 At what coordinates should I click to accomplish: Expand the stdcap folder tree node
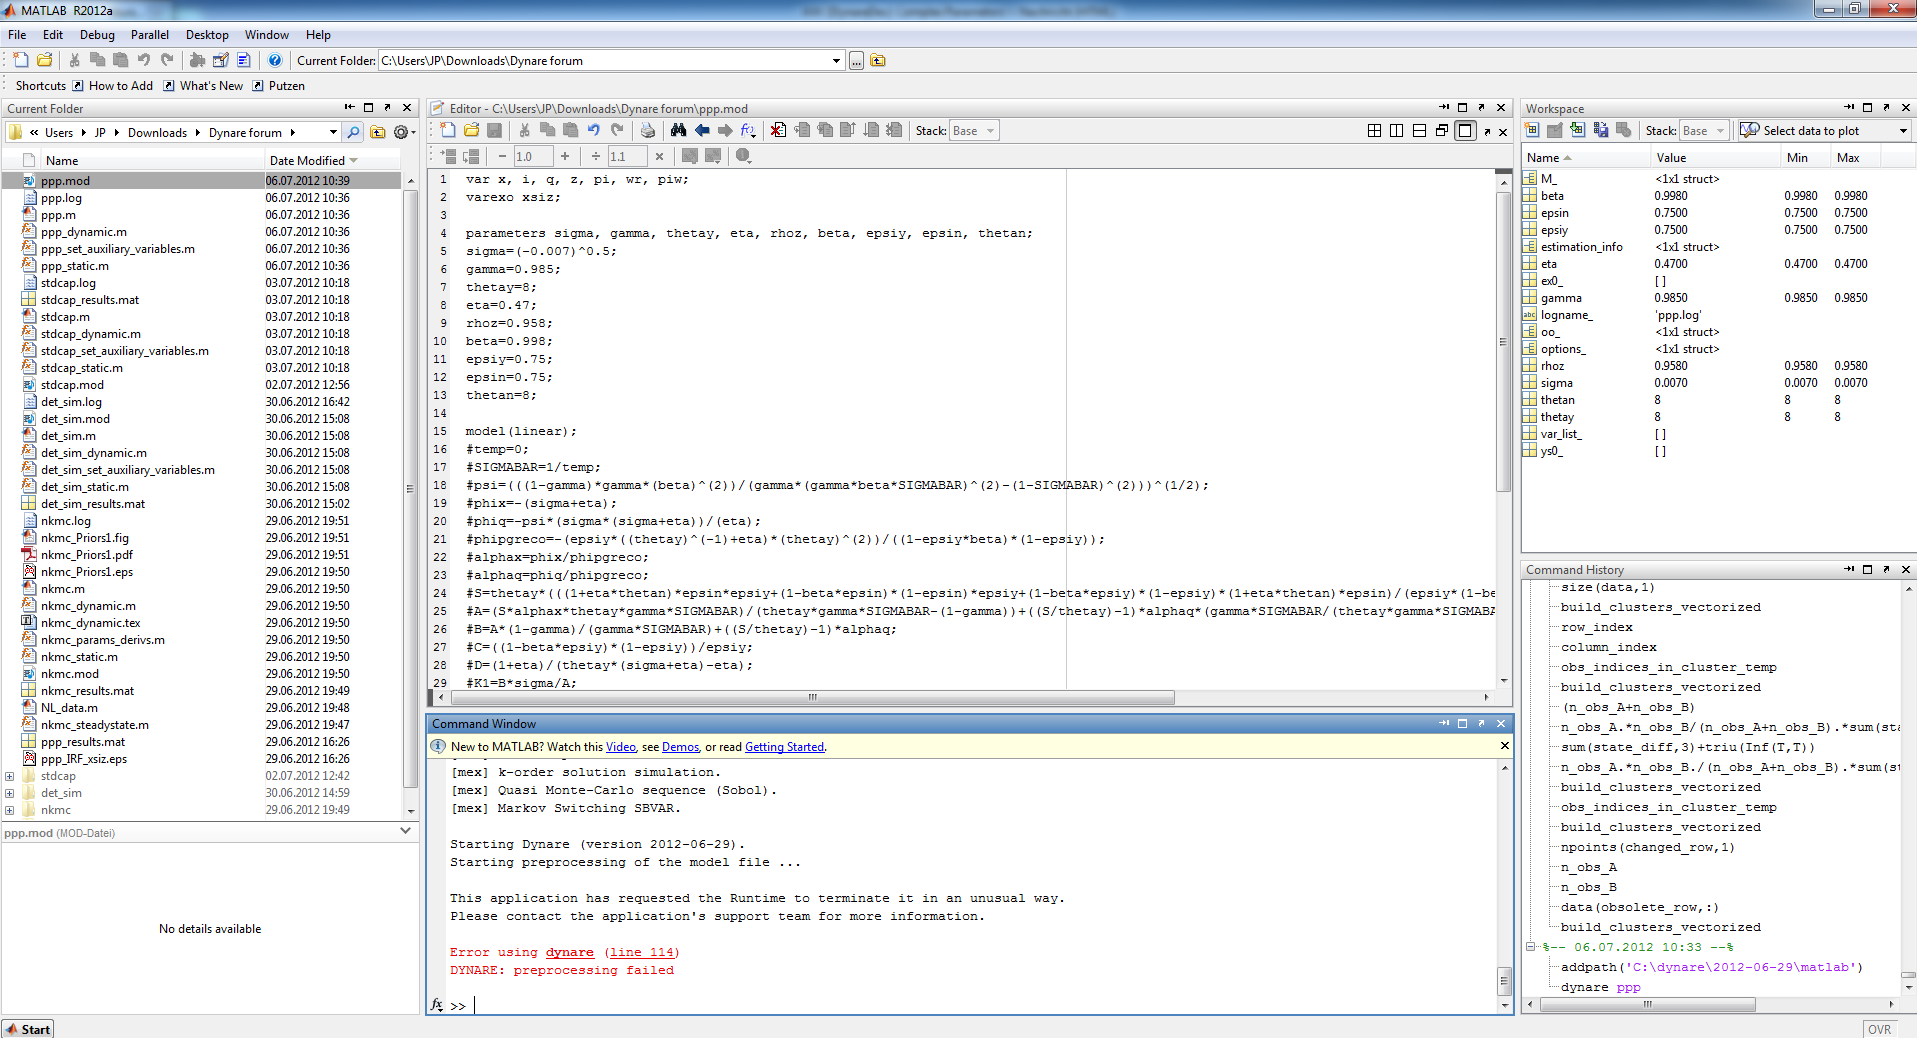click(x=10, y=776)
